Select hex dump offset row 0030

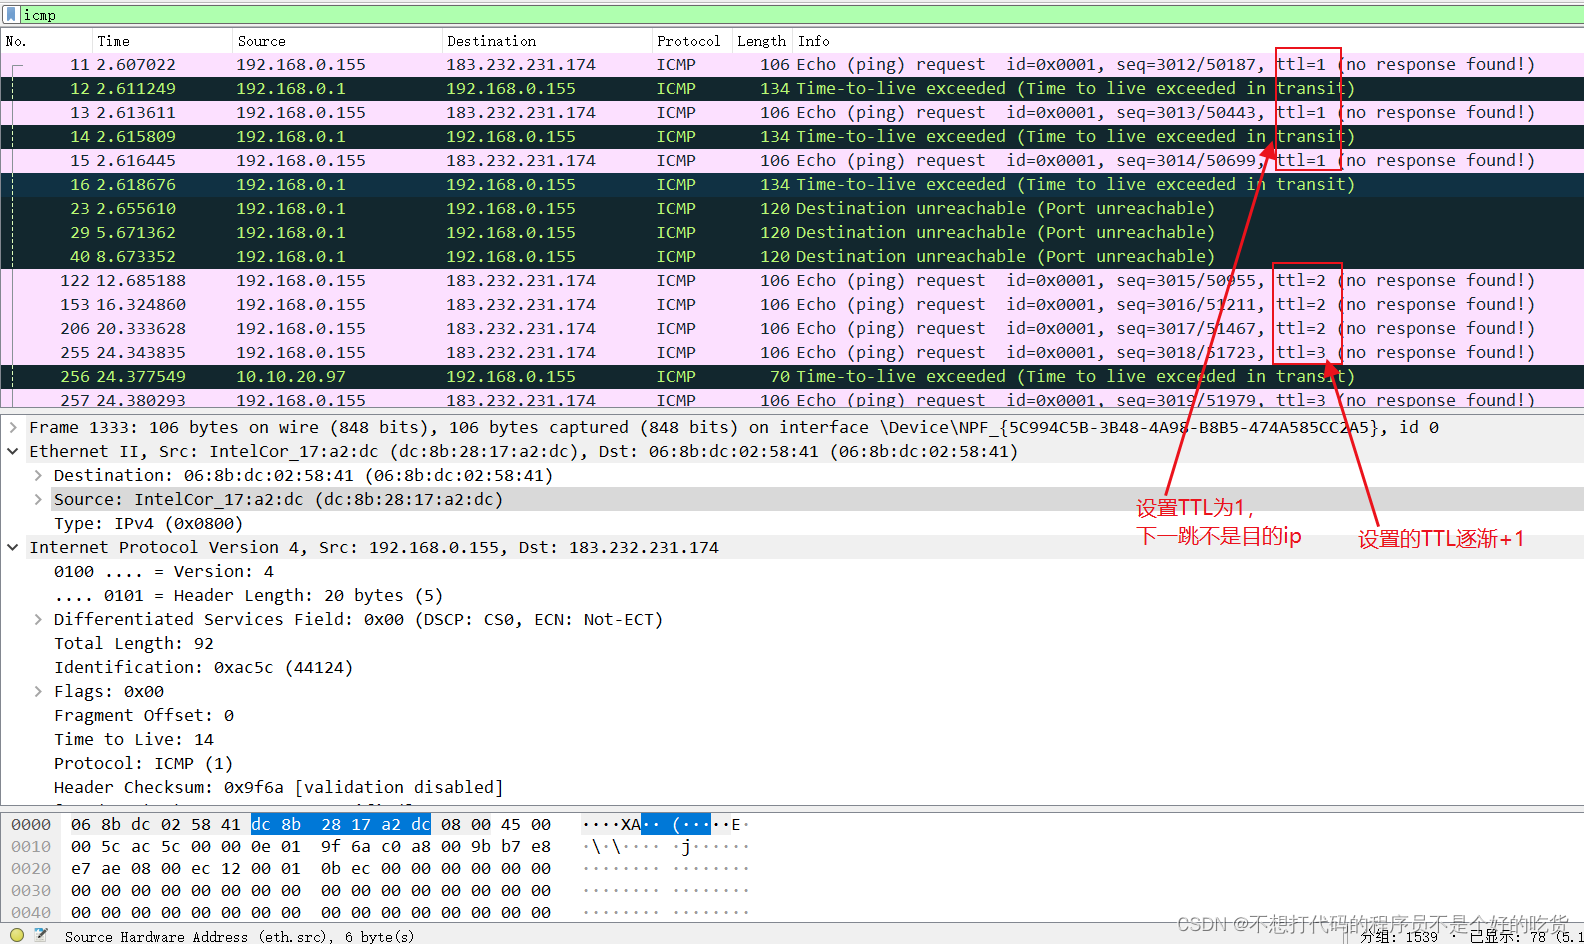click(x=31, y=891)
